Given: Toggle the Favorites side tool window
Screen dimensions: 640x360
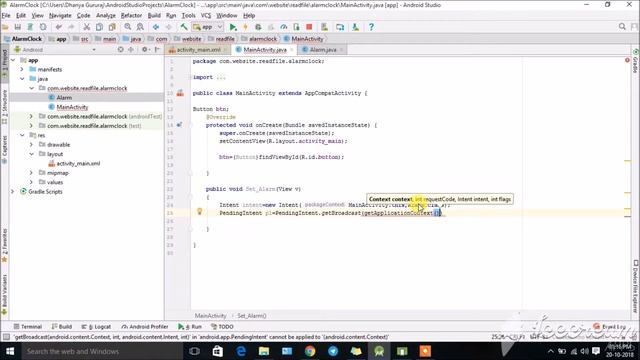Looking at the screenshot, I should (4, 245).
